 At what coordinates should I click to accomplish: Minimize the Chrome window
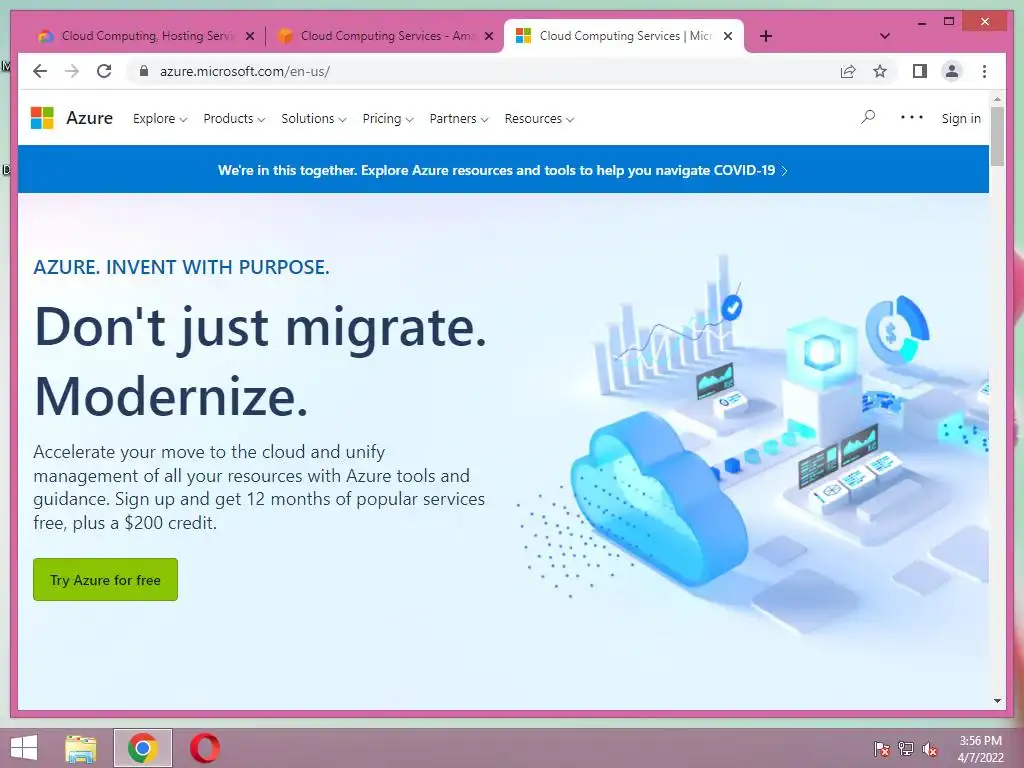coord(921,22)
